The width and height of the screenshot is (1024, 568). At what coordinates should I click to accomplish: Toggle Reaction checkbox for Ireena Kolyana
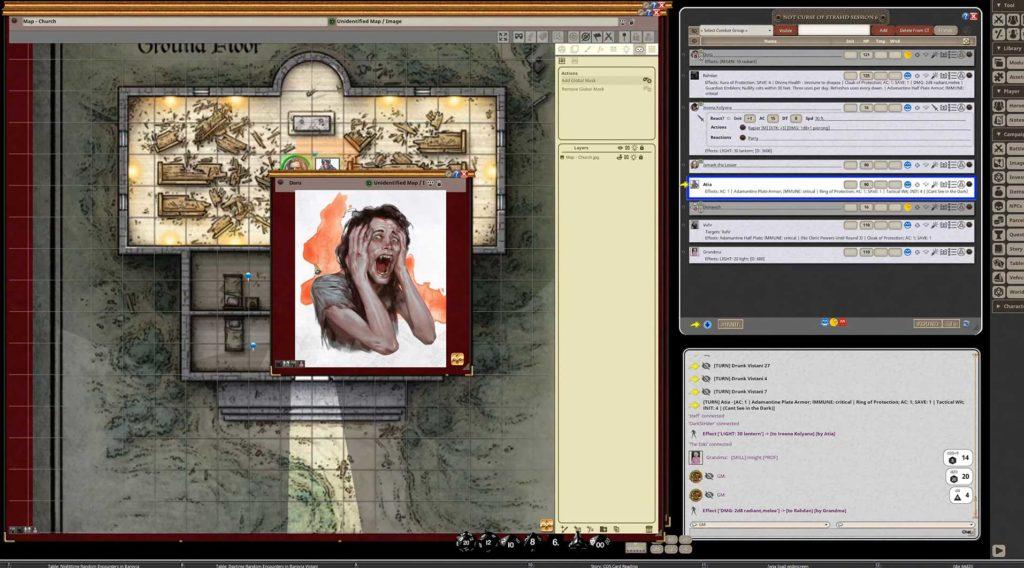(729, 118)
